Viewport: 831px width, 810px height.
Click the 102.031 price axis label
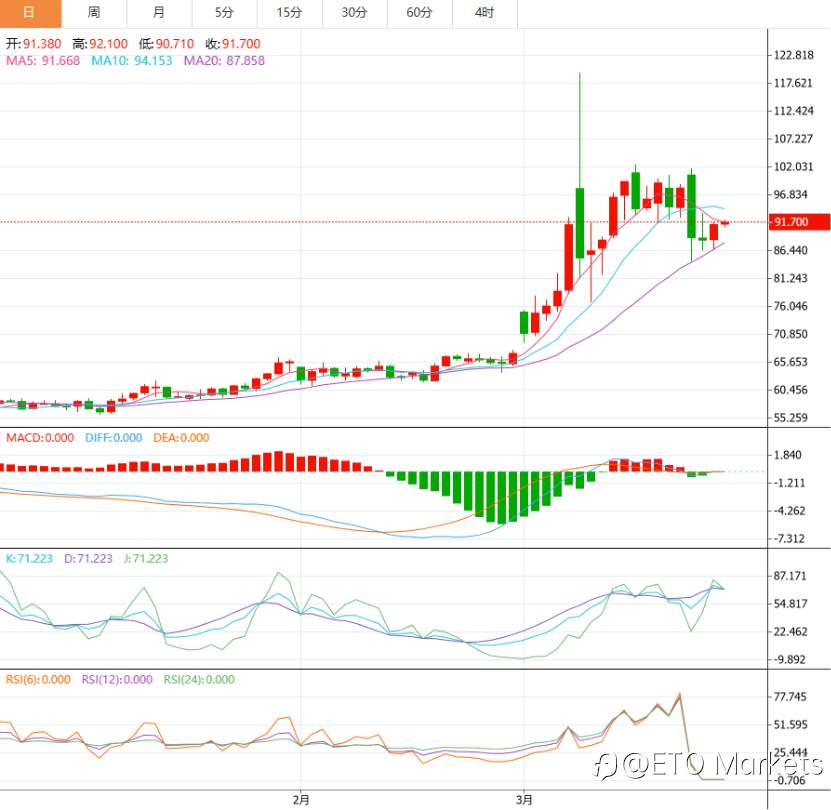pyautogui.click(x=793, y=167)
